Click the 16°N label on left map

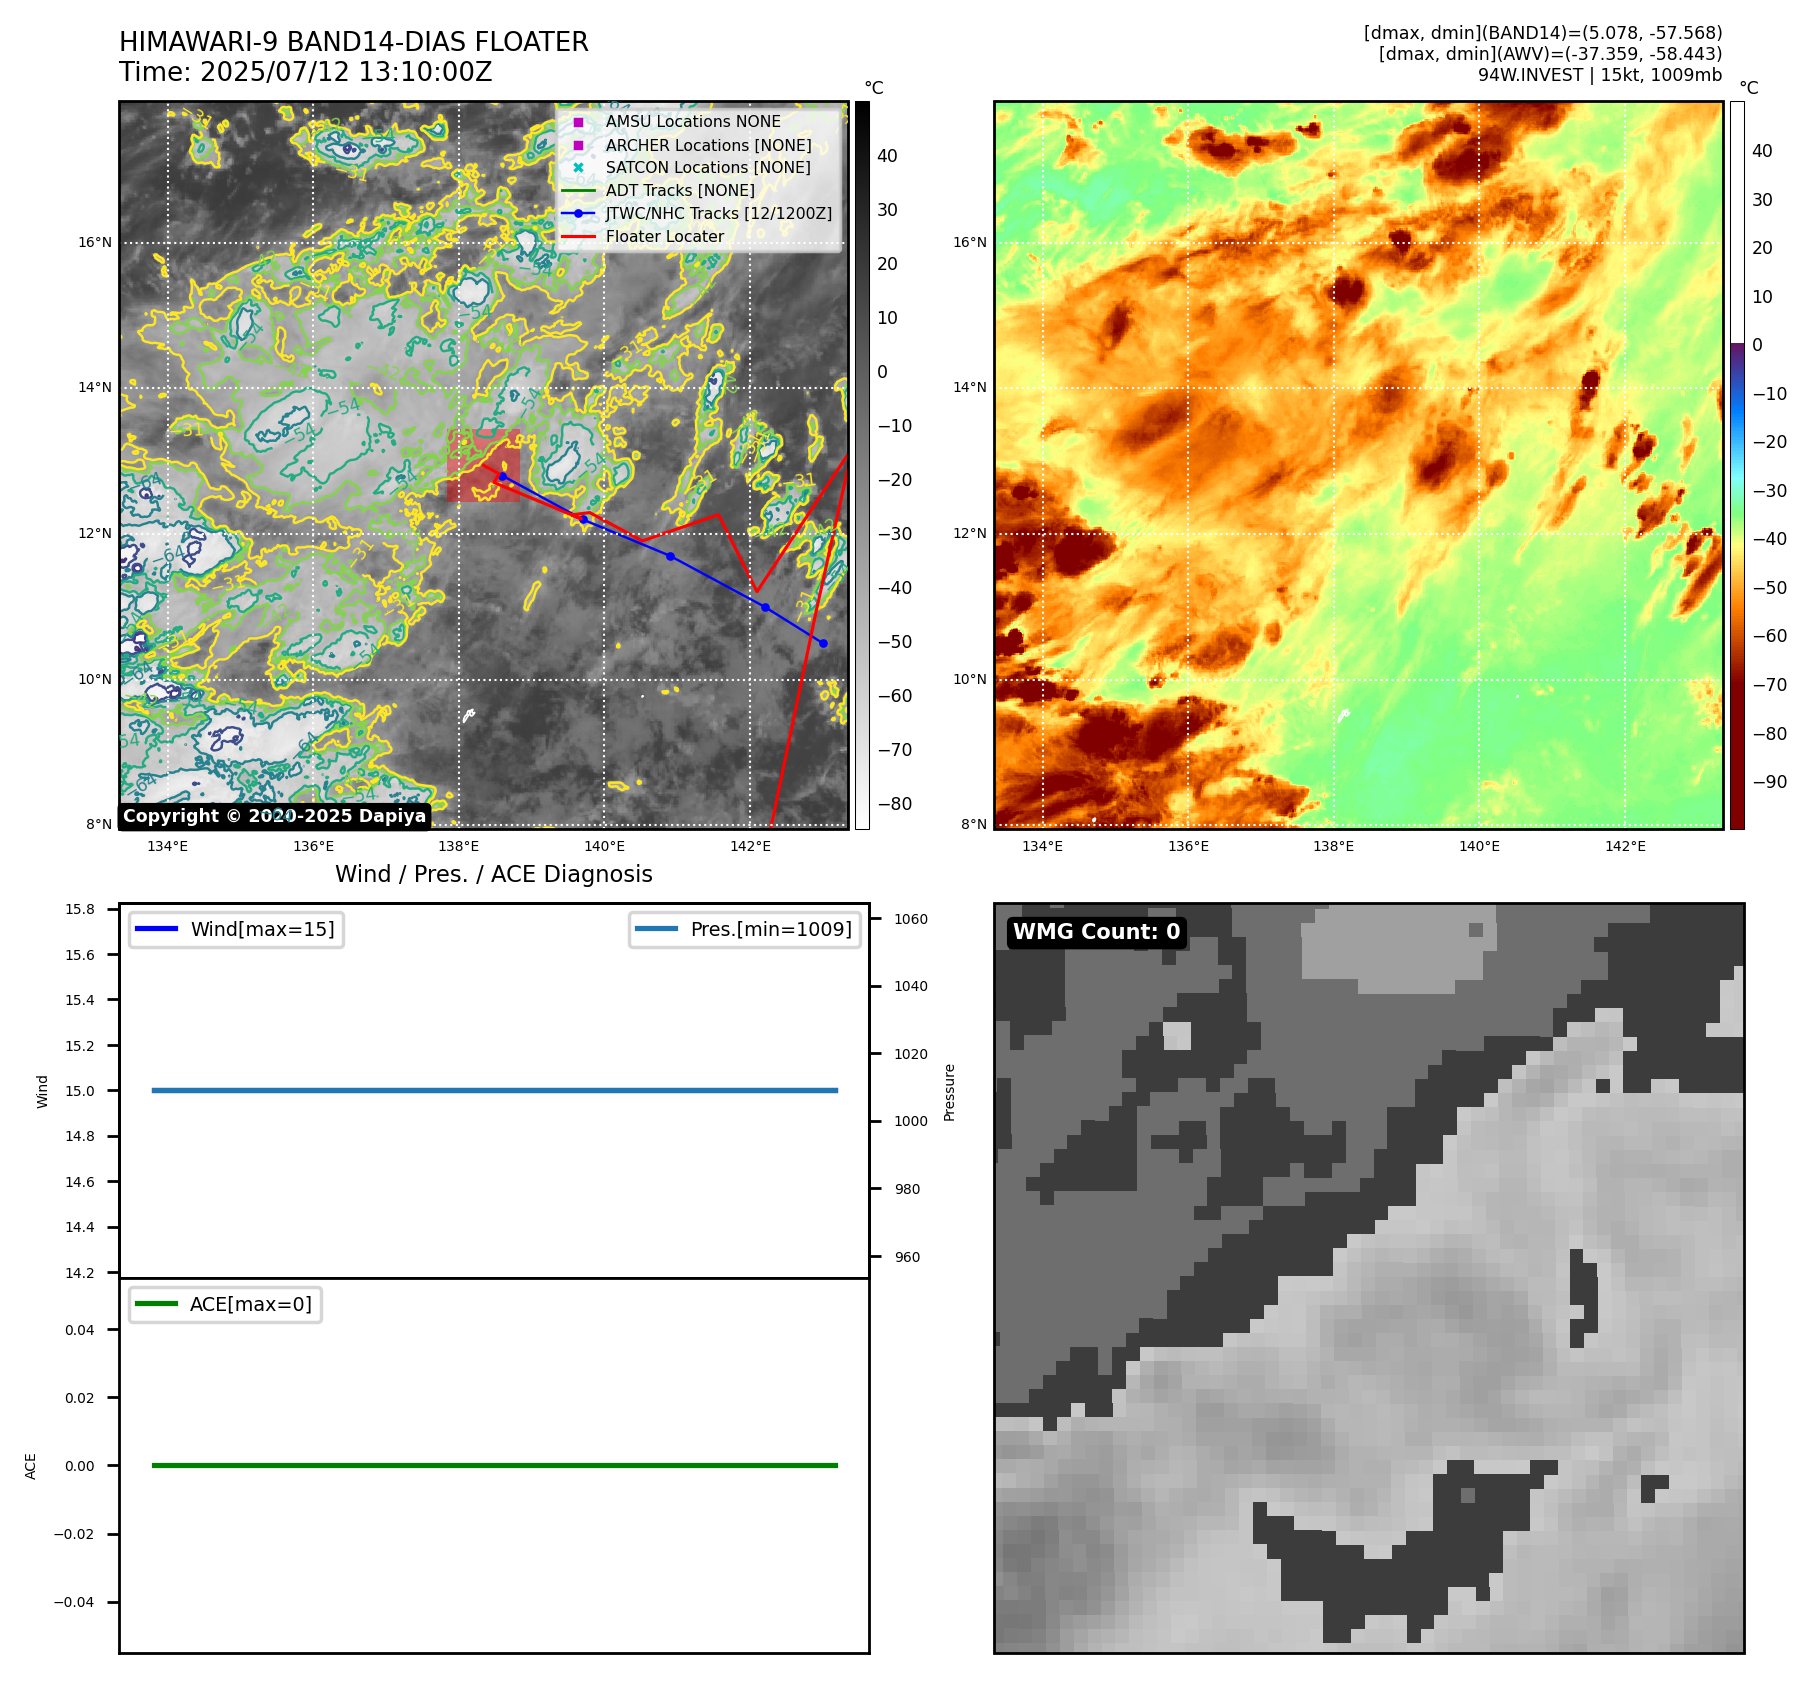(95, 242)
